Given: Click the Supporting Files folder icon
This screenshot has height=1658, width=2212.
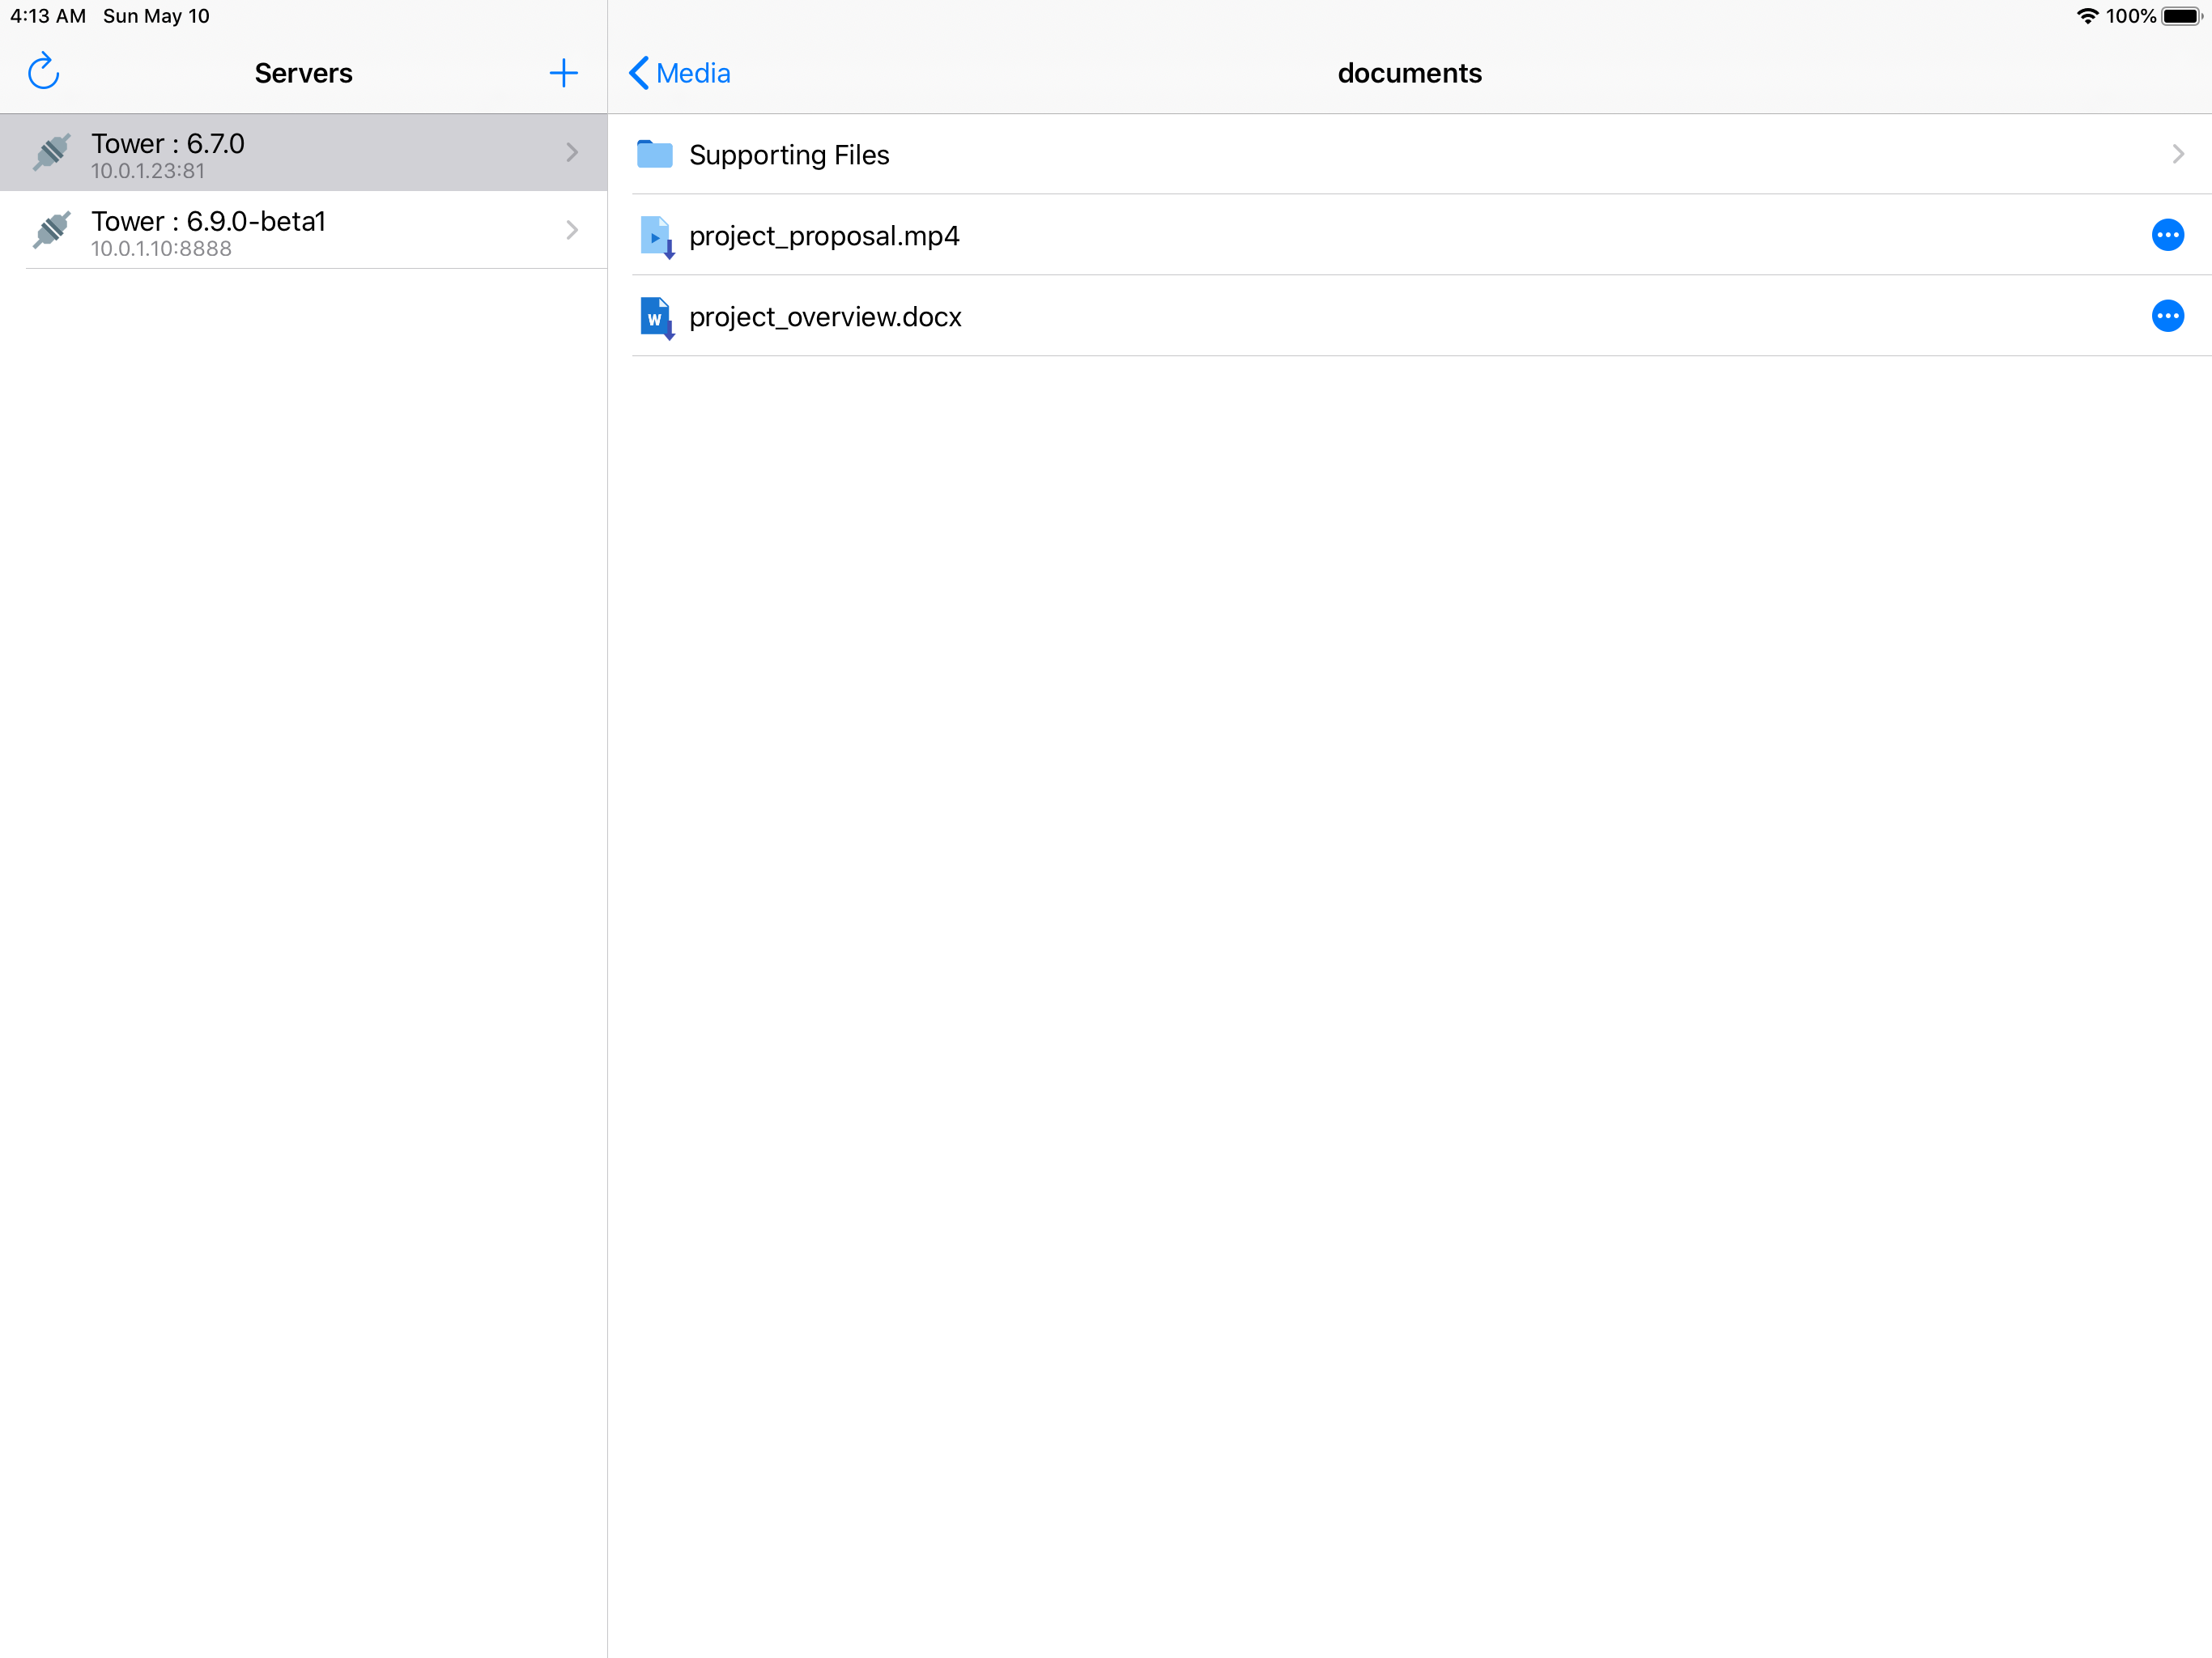Looking at the screenshot, I should tap(655, 154).
